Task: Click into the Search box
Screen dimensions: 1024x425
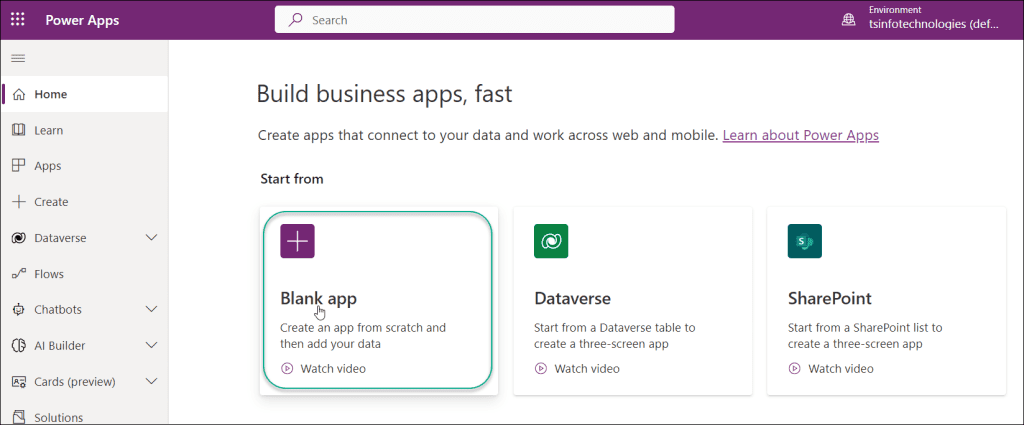Action: (x=474, y=20)
